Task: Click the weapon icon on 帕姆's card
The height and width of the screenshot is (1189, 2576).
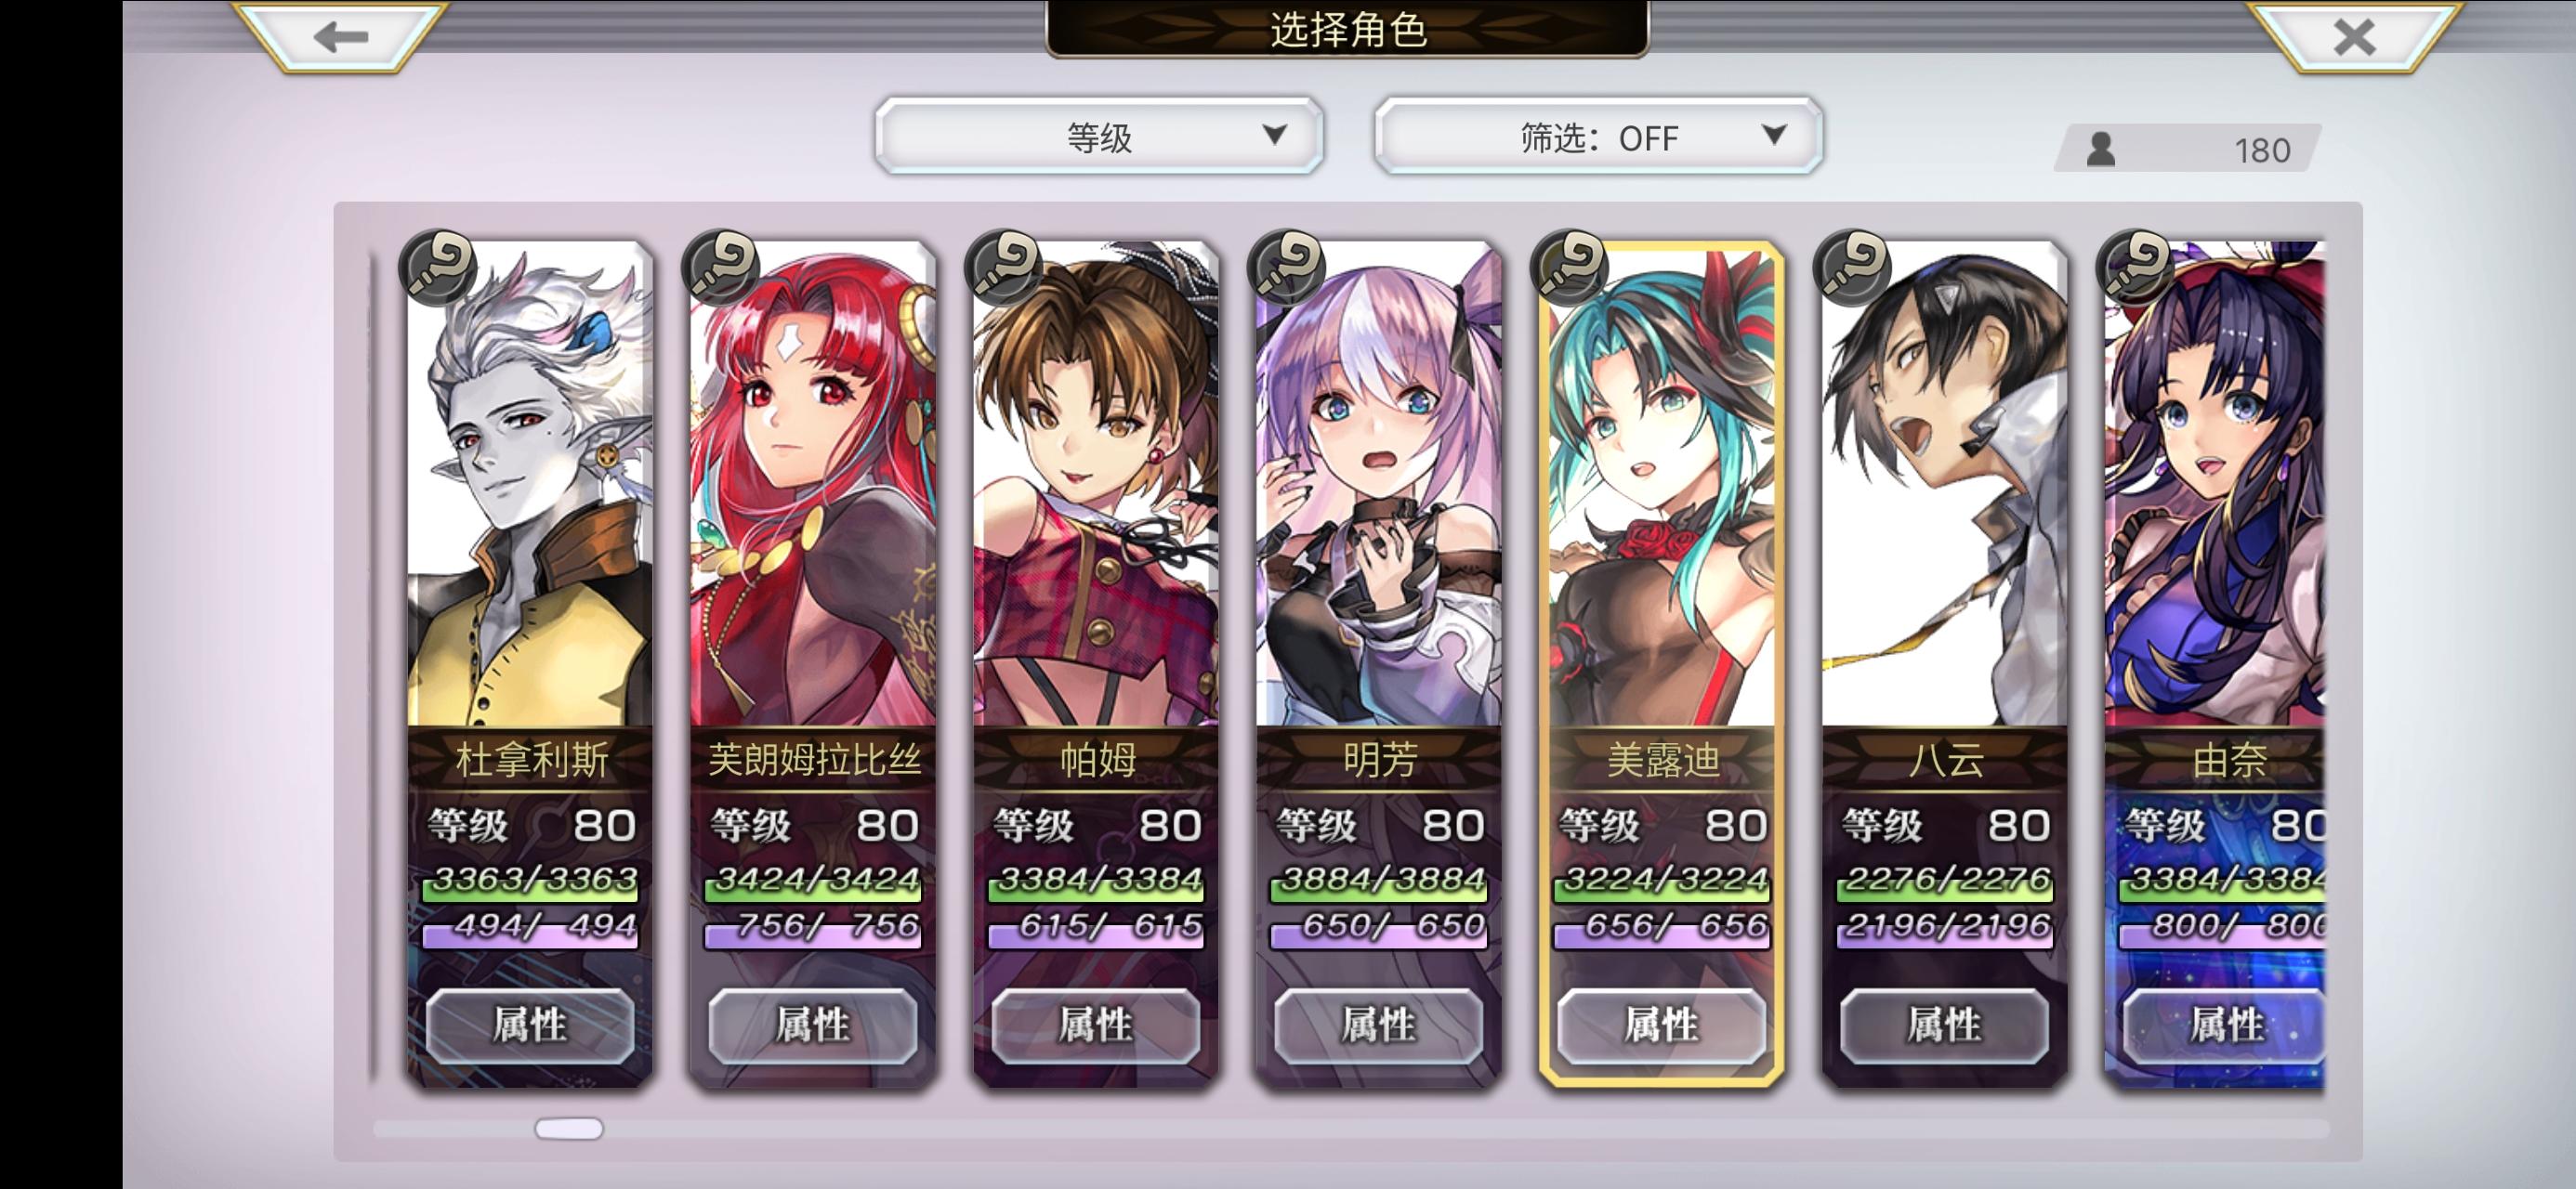Action: 1005,267
